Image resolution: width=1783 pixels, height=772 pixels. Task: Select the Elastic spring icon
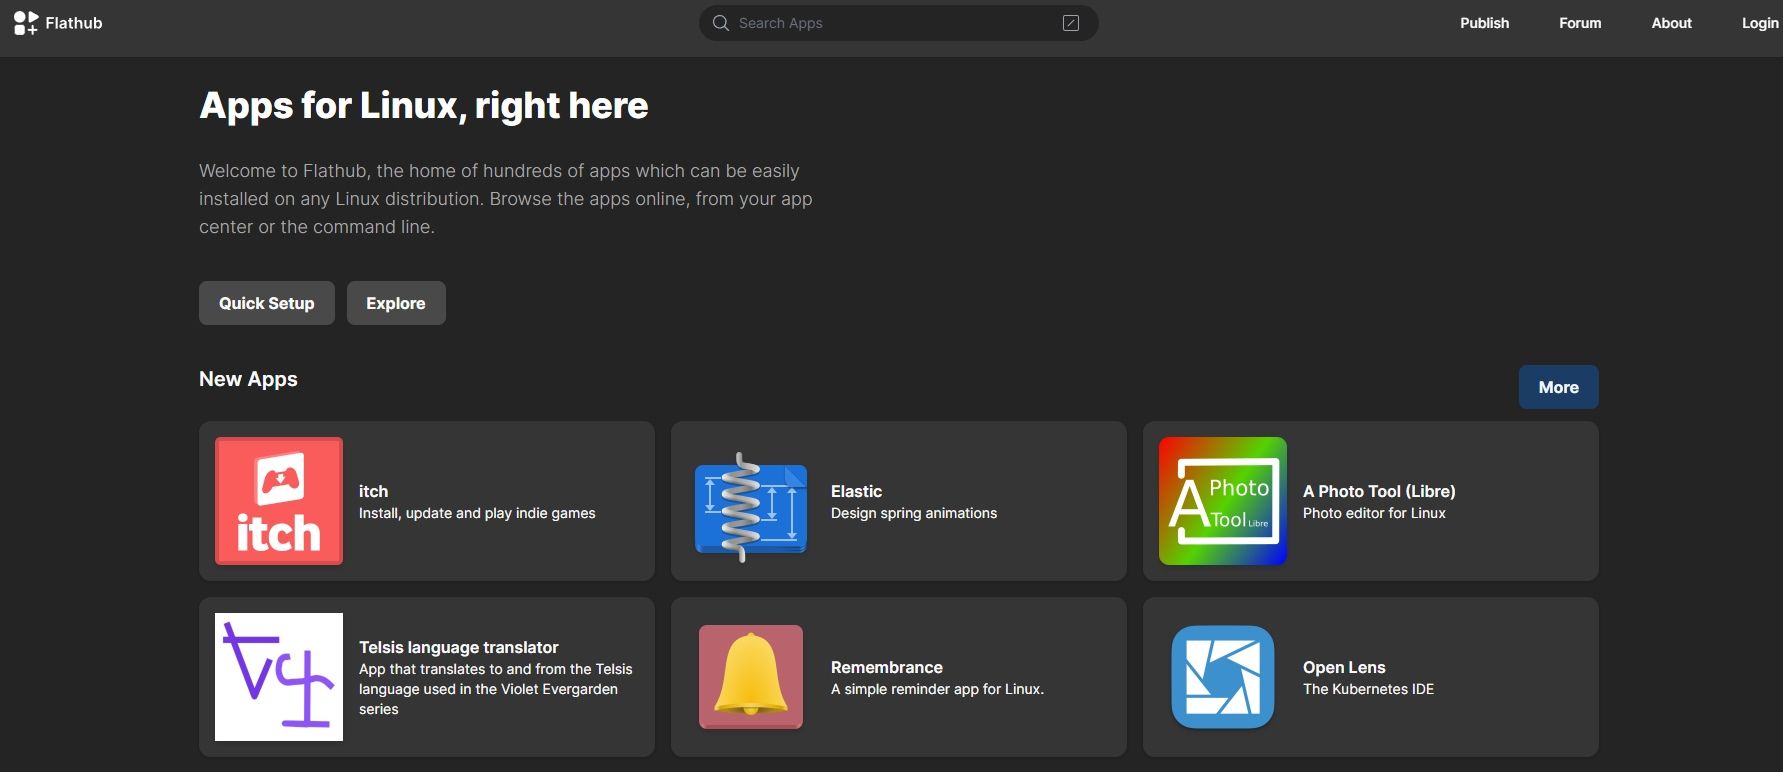point(751,506)
